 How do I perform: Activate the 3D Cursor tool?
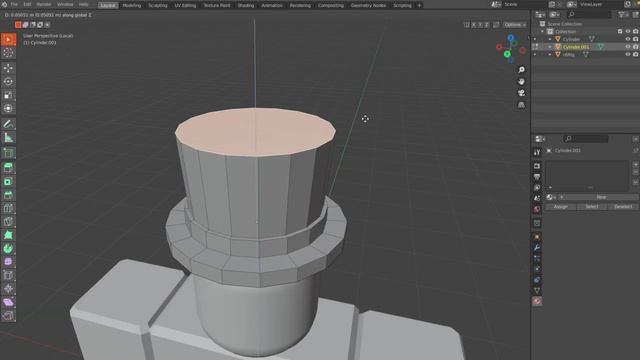(x=8, y=53)
